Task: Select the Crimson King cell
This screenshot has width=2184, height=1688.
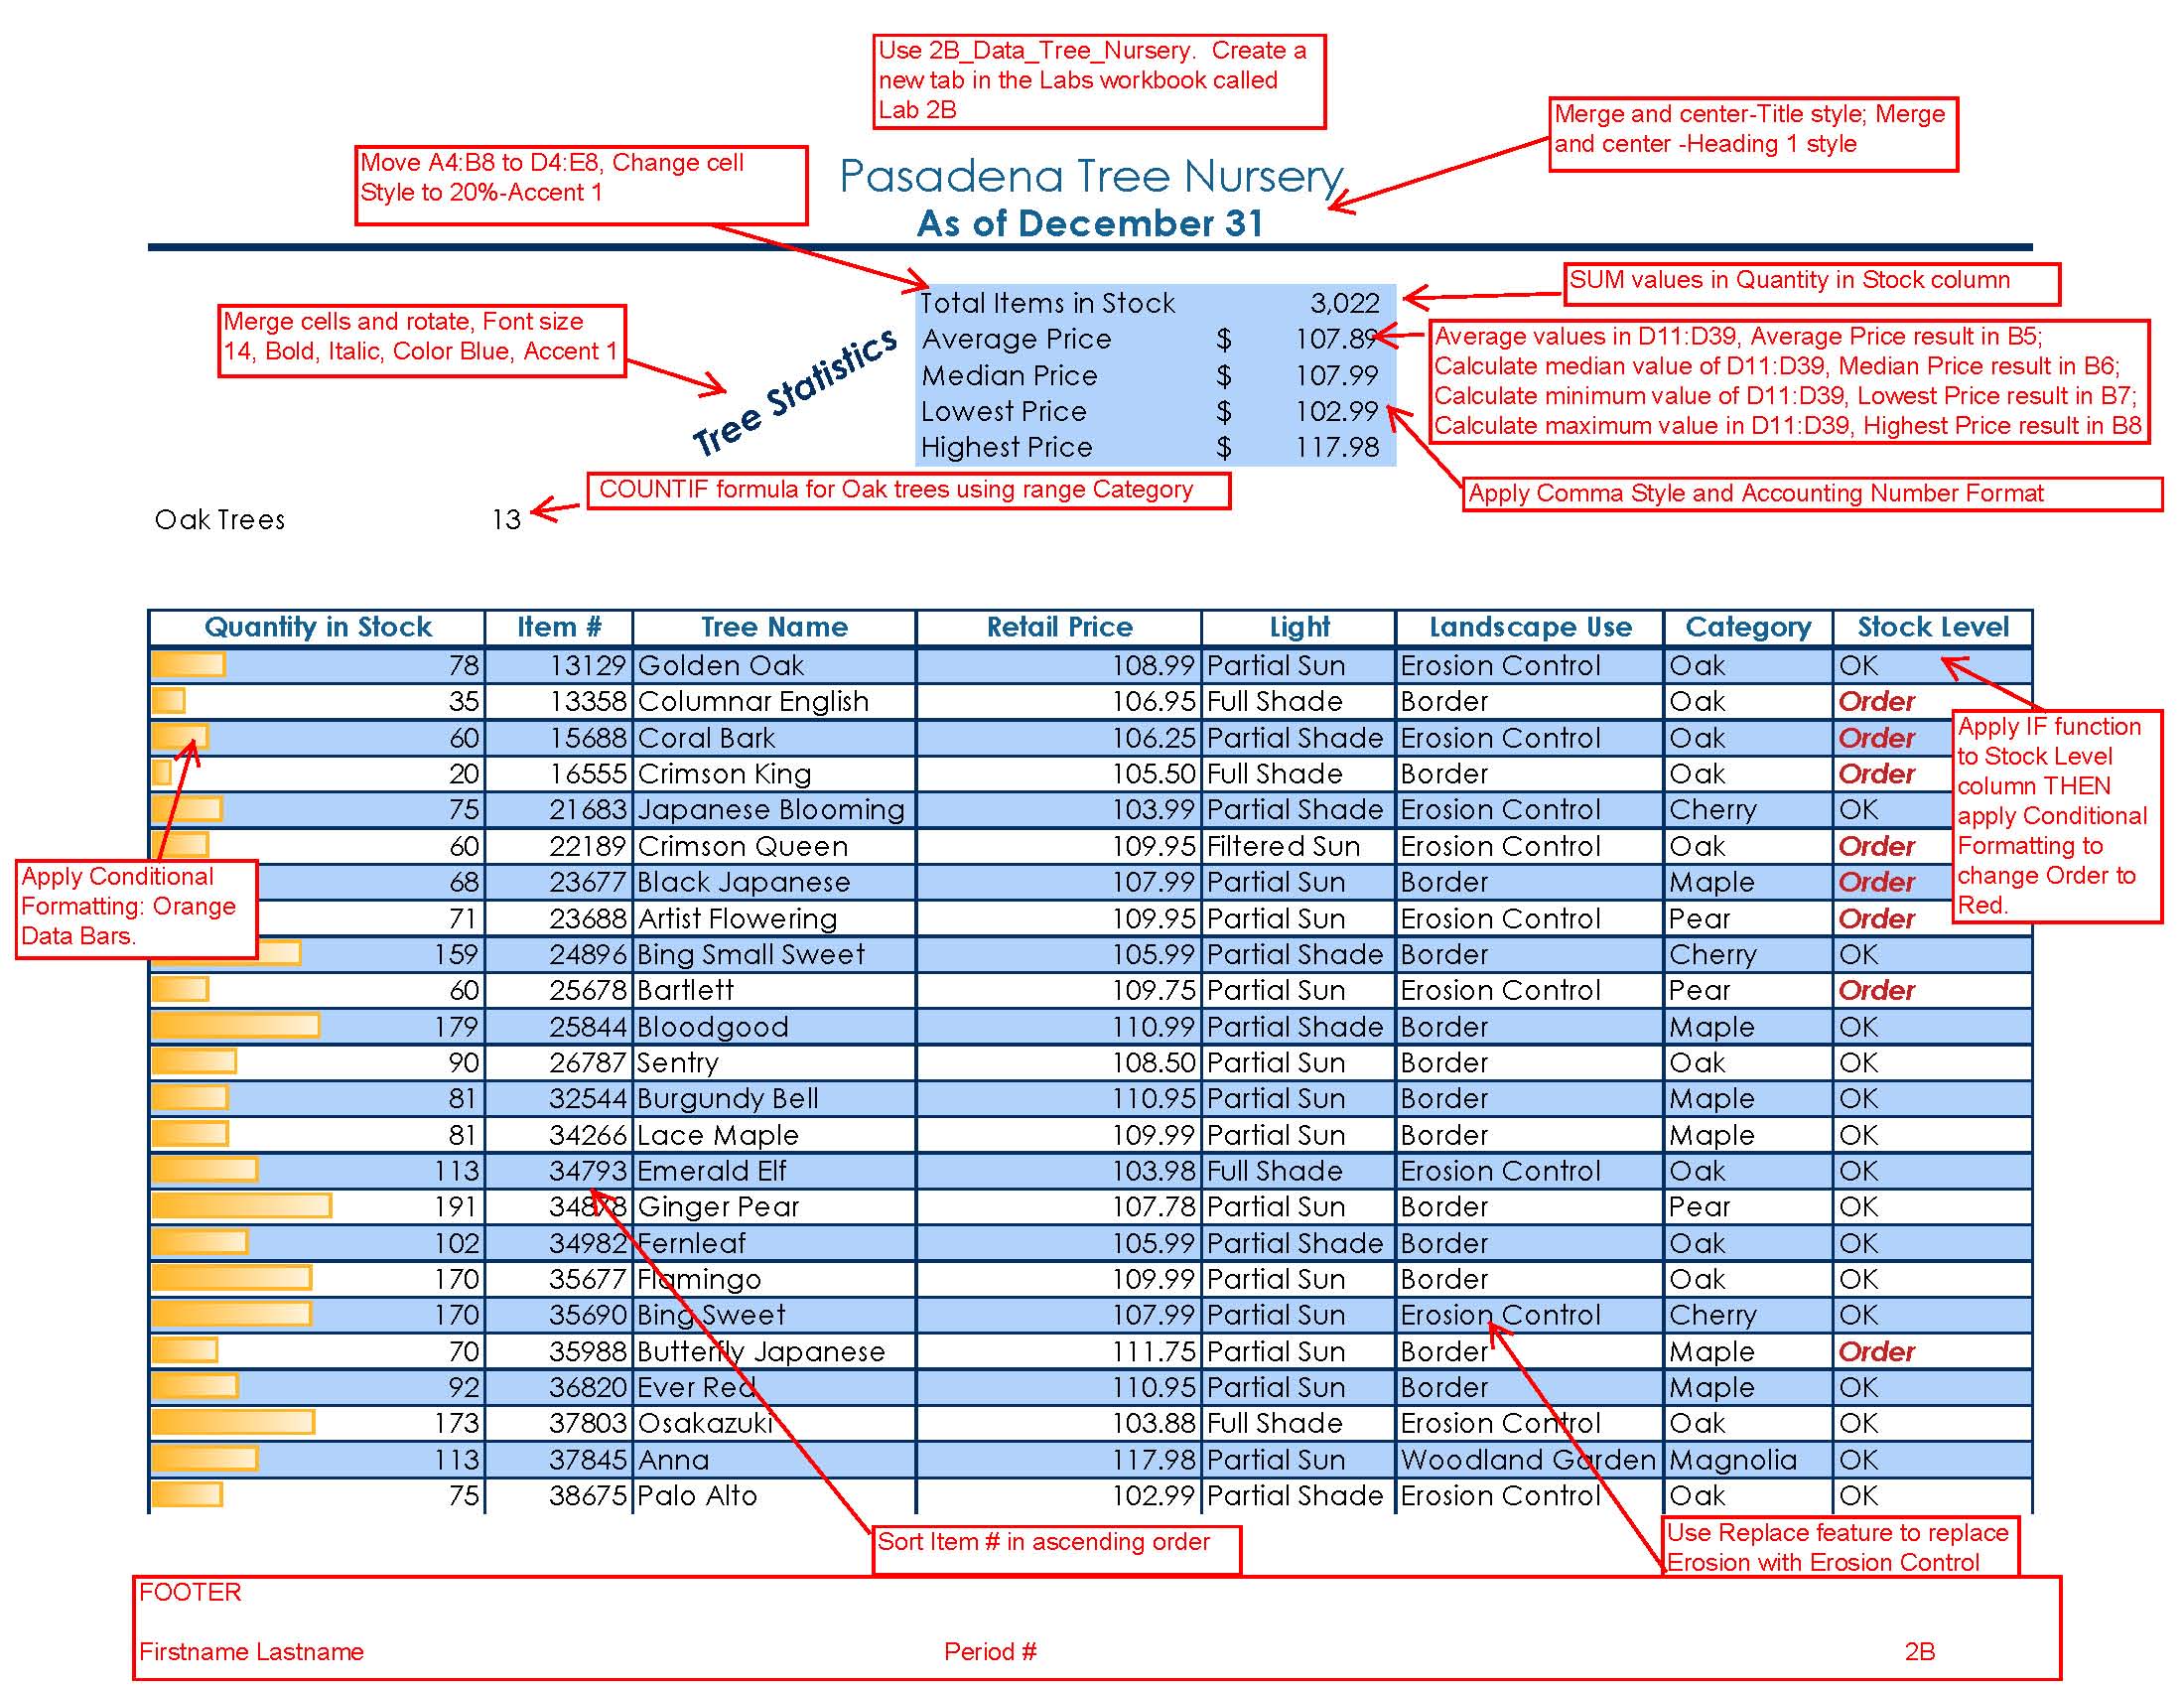Action: [x=774, y=774]
